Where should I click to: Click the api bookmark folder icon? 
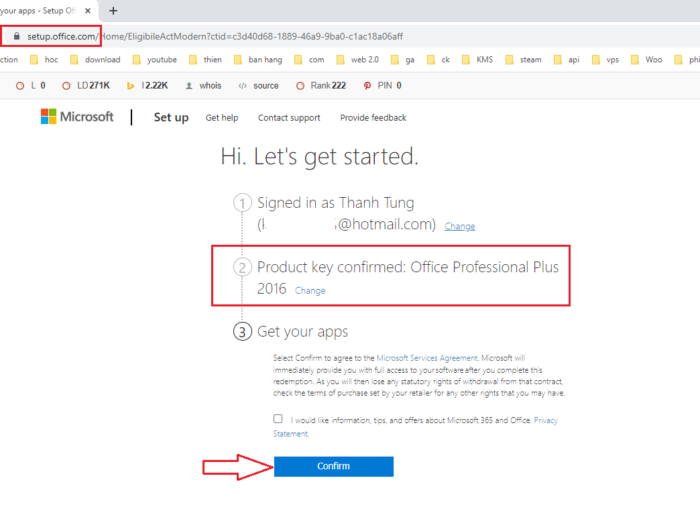point(558,60)
